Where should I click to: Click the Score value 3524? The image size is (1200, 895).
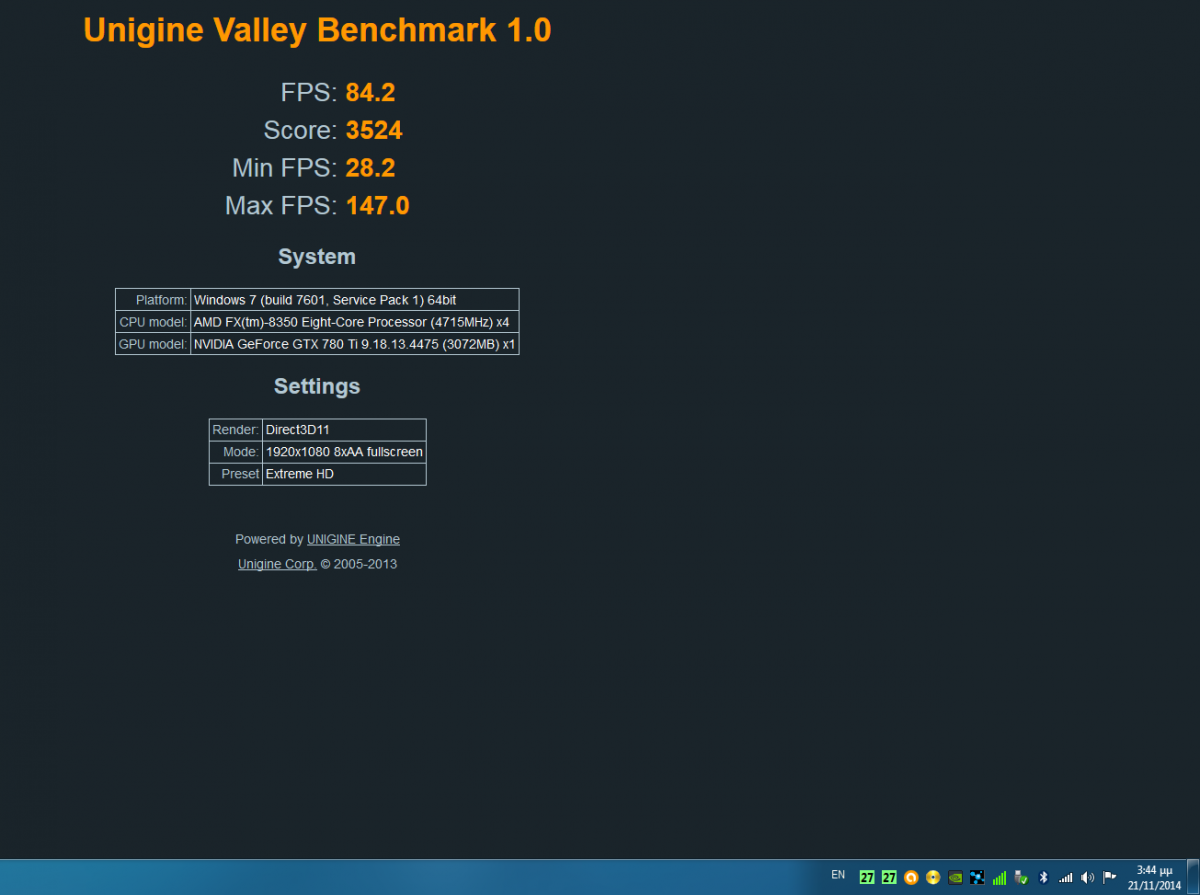coord(374,130)
